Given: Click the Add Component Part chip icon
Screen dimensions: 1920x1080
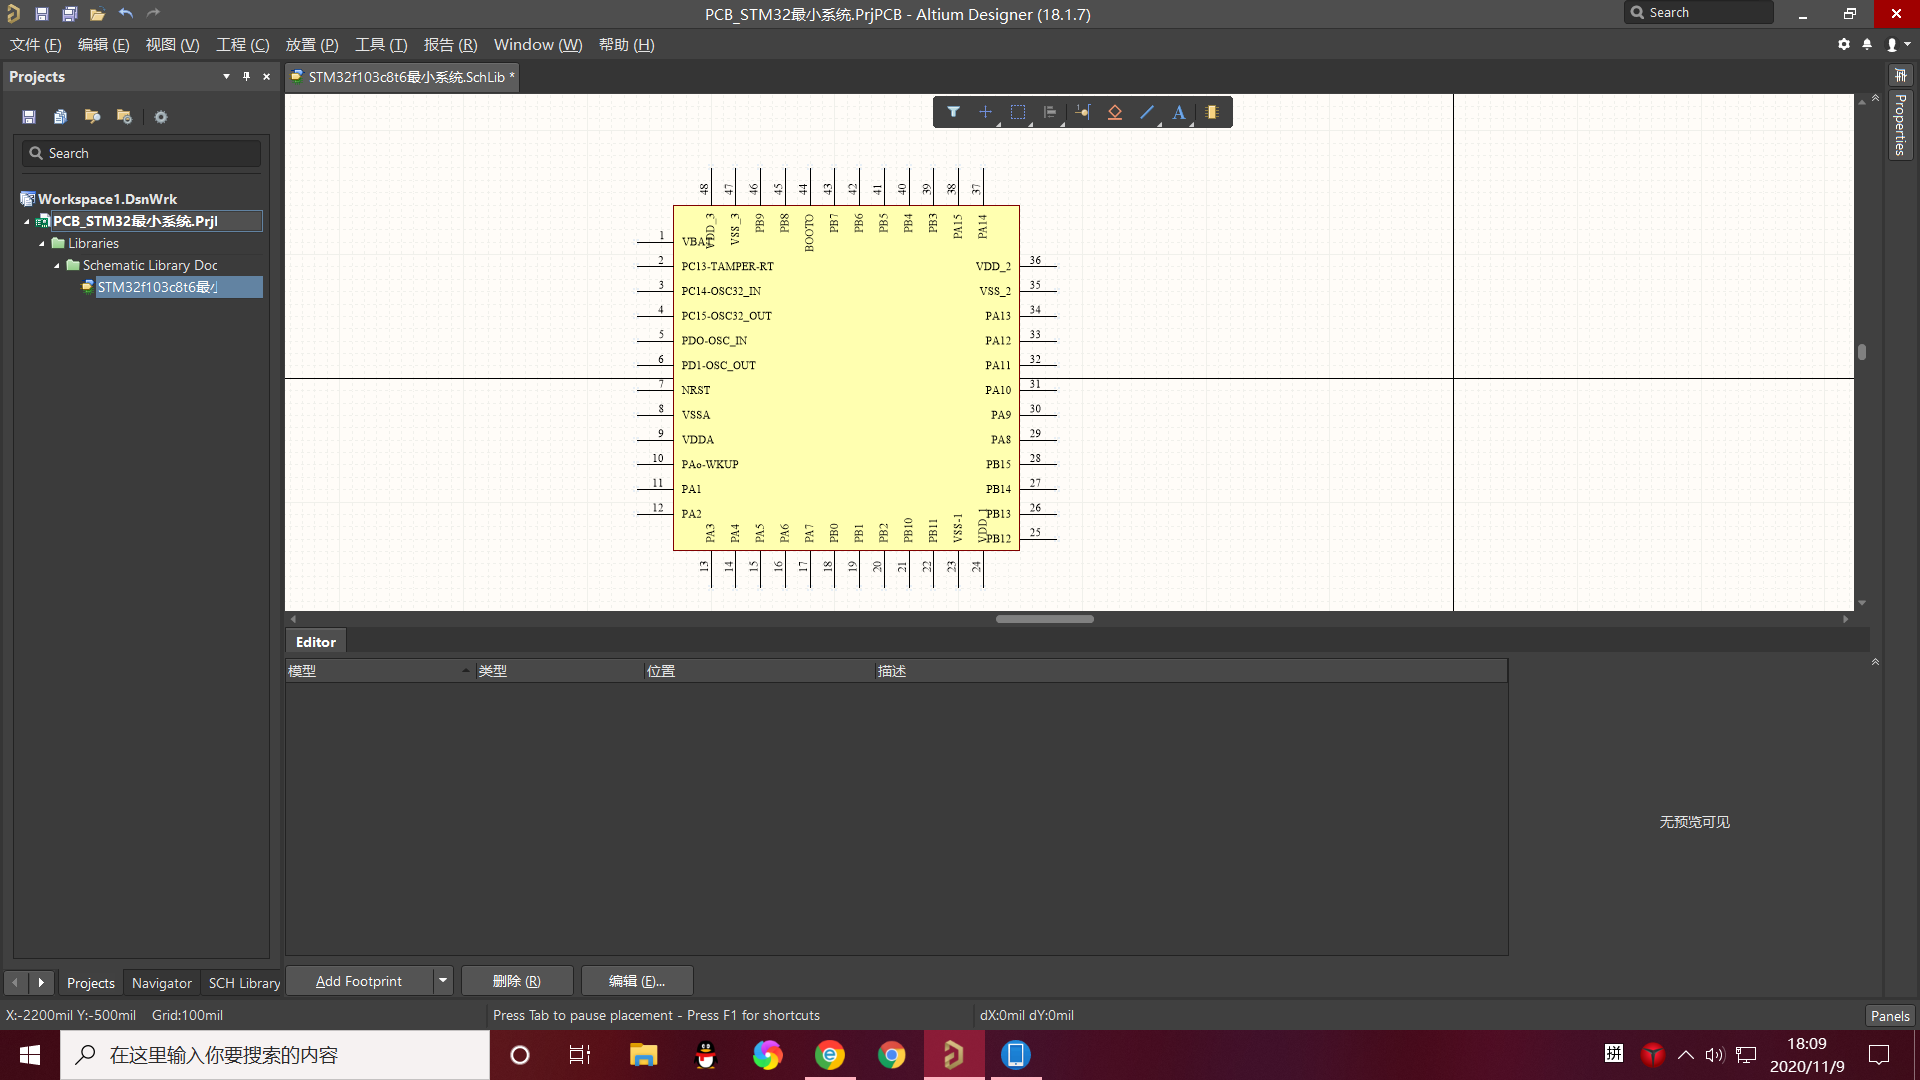Looking at the screenshot, I should coord(1212,112).
